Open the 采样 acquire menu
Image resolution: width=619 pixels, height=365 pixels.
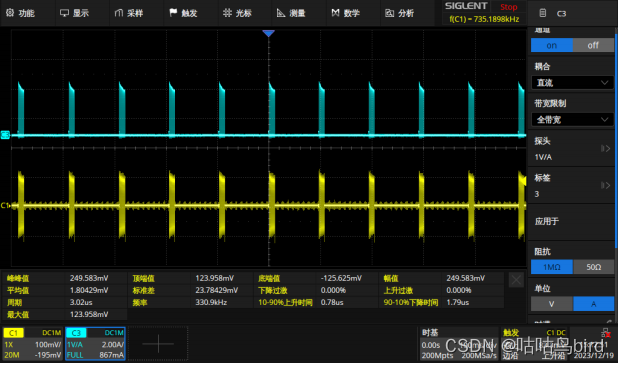pyautogui.click(x=129, y=13)
